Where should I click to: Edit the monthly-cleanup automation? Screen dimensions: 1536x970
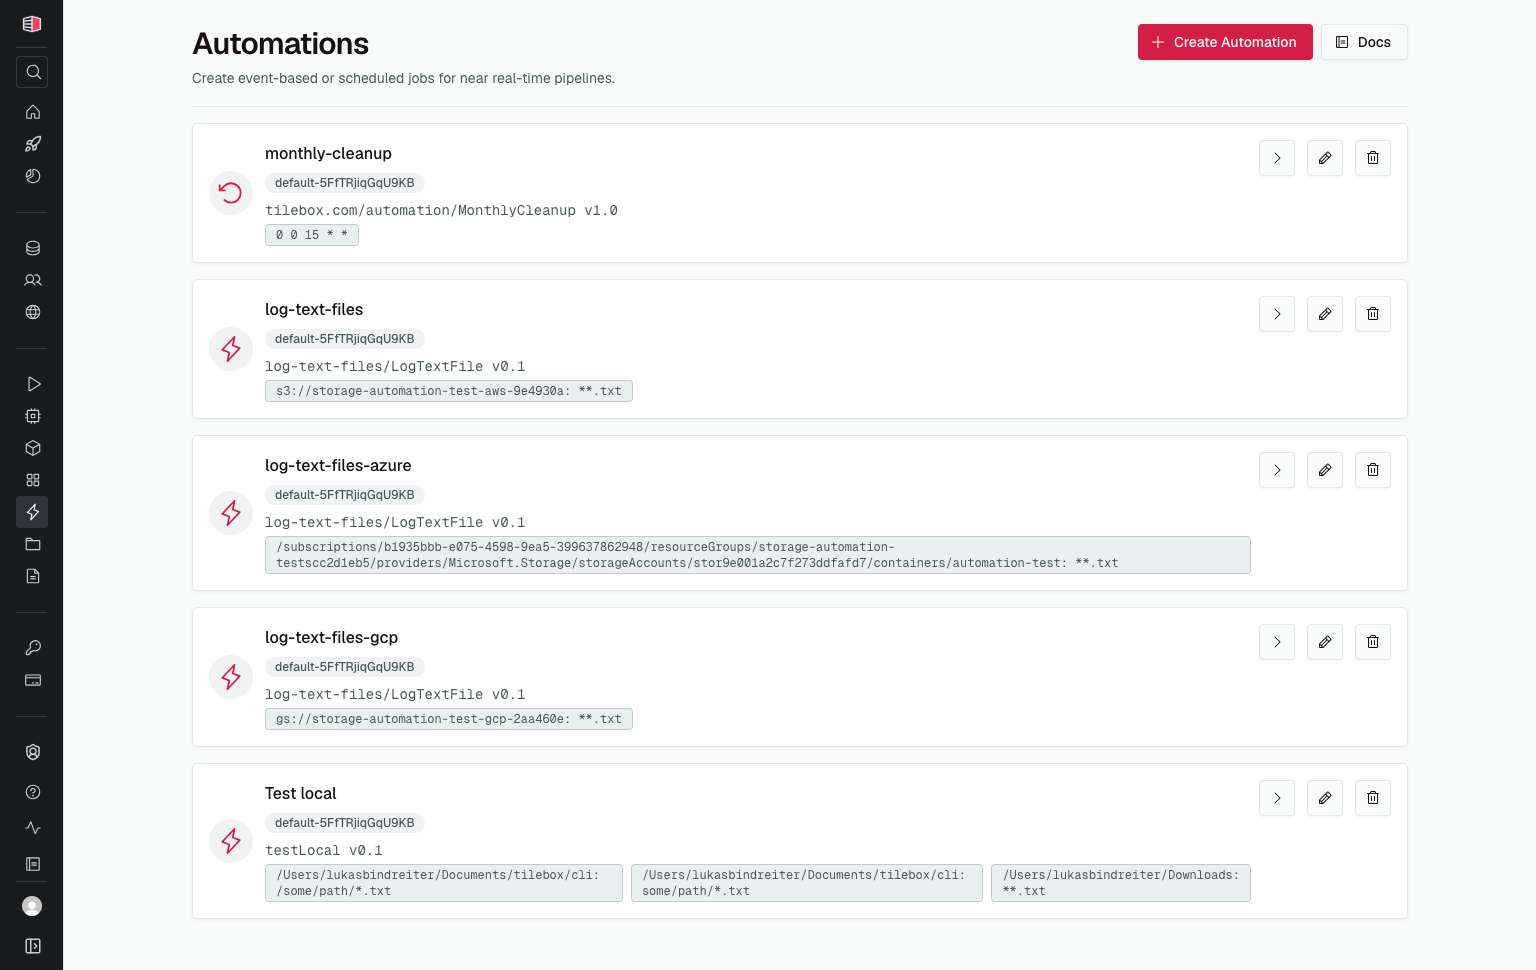pos(1325,158)
